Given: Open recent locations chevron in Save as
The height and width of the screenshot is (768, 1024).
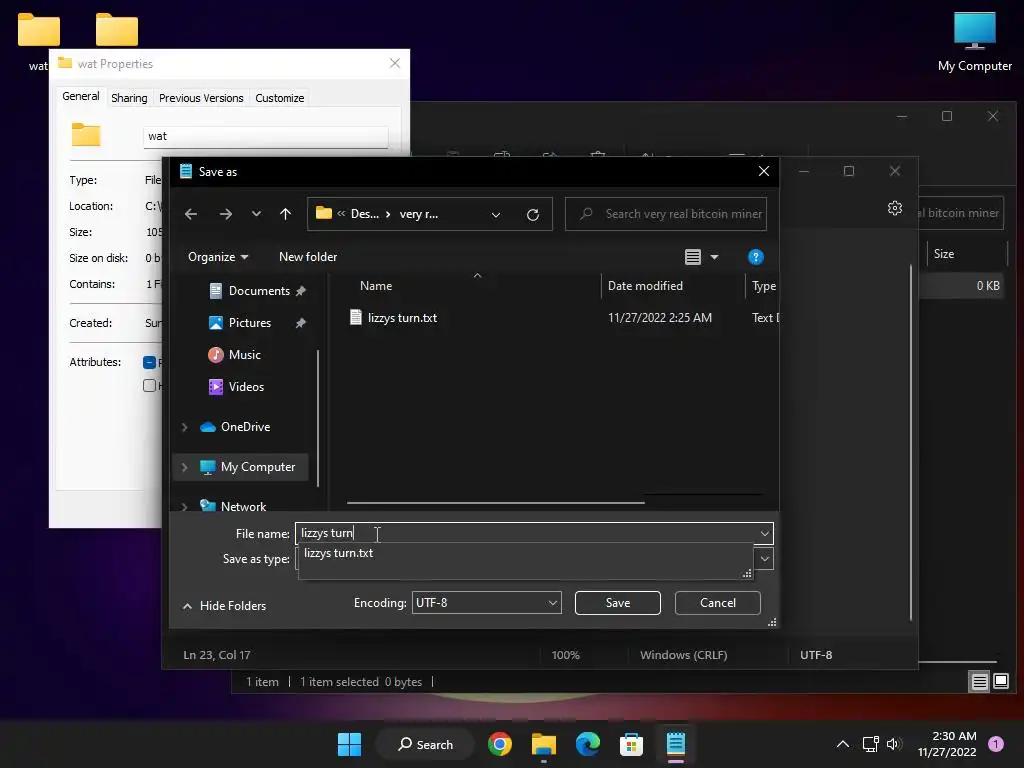Looking at the screenshot, I should pos(256,214).
